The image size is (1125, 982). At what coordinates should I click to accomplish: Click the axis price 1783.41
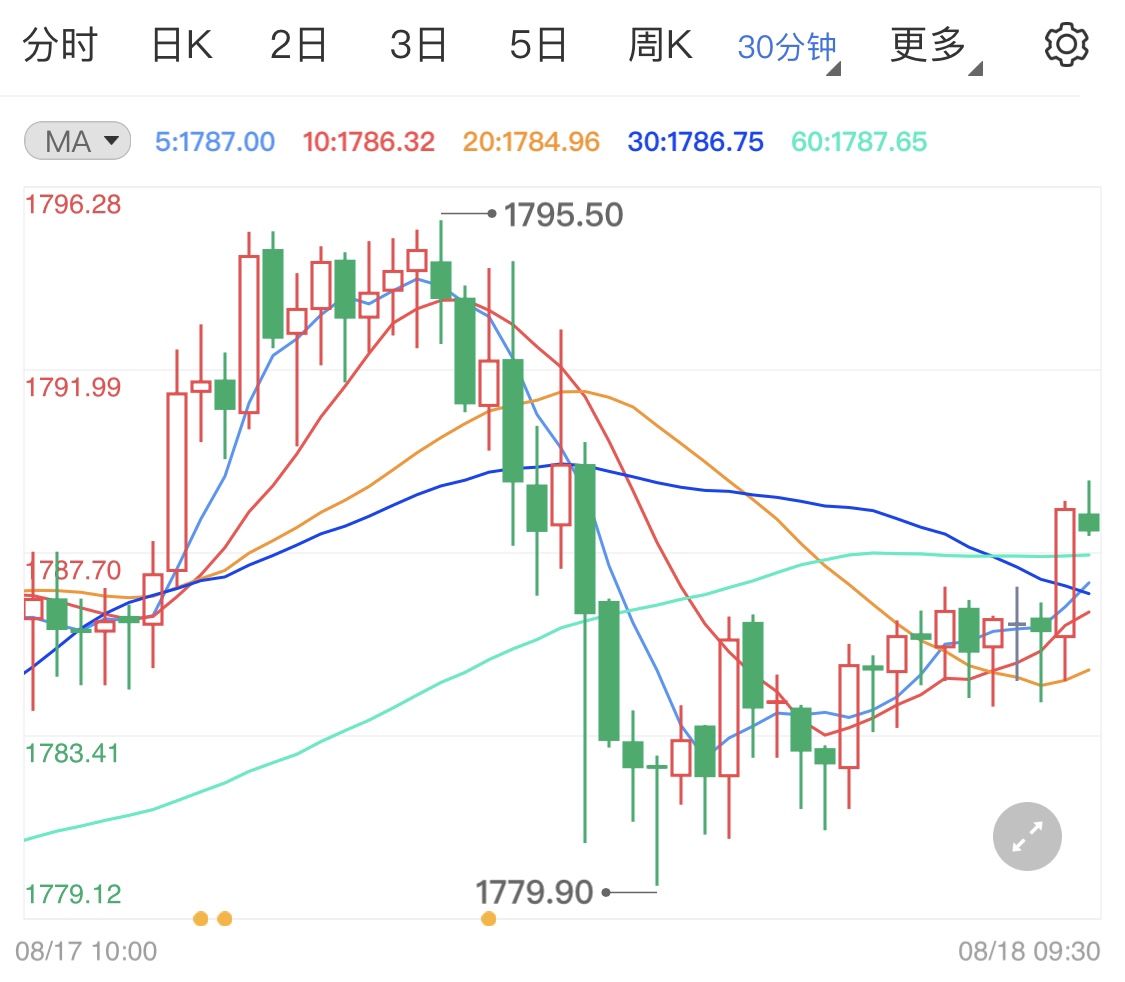point(72,753)
